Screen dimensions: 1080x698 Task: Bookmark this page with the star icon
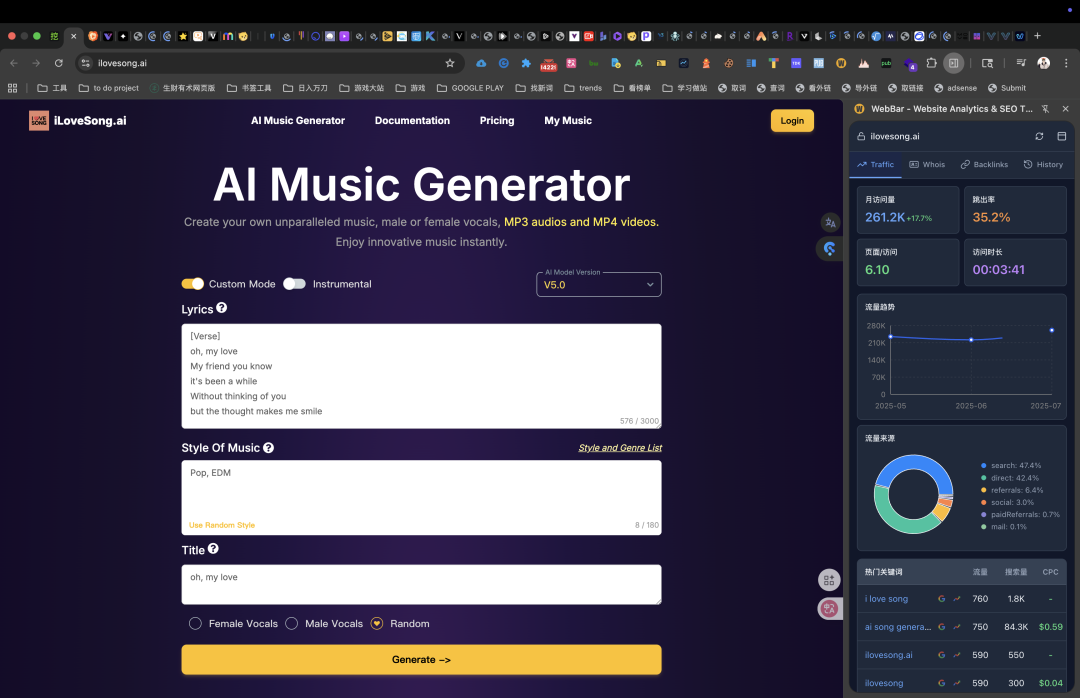[450, 63]
